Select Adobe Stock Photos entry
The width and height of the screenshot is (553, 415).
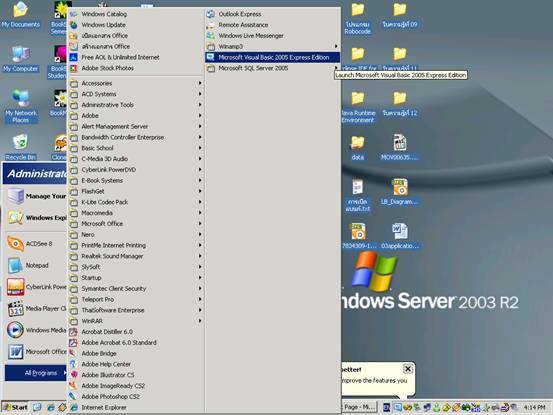pyautogui.click(x=136, y=68)
